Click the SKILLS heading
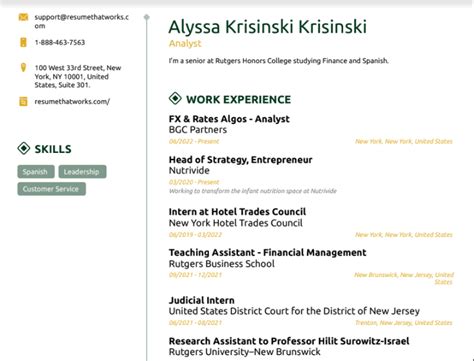The height and width of the screenshot is (361, 474). [53, 149]
